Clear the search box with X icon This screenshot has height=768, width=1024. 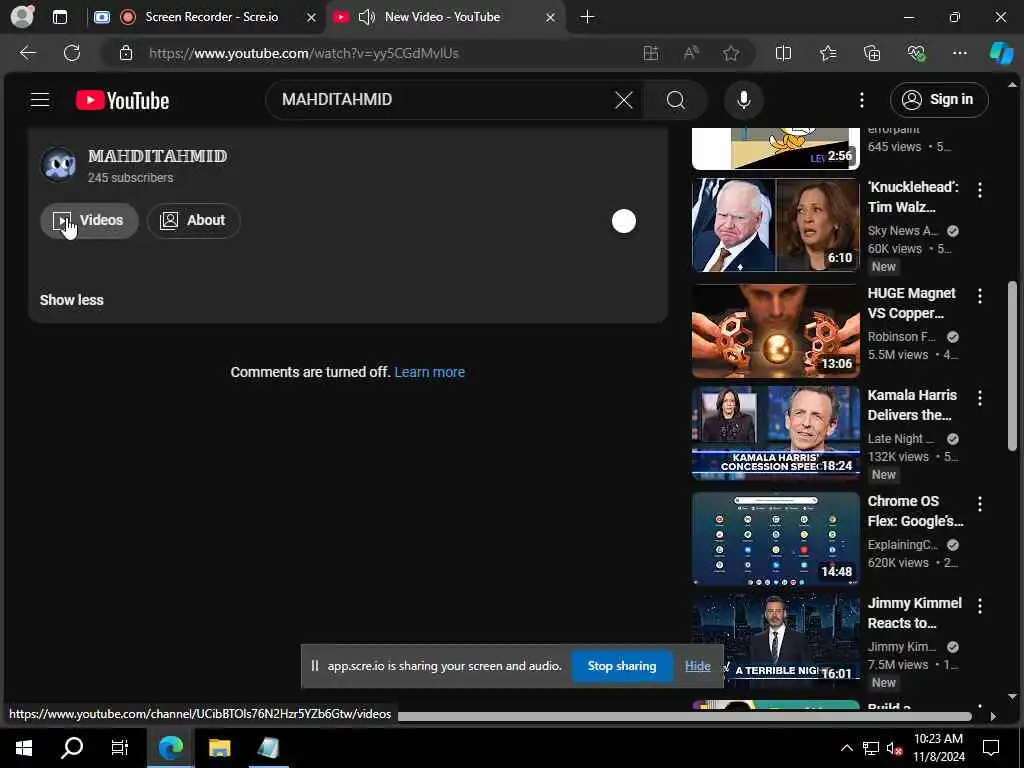coord(624,100)
